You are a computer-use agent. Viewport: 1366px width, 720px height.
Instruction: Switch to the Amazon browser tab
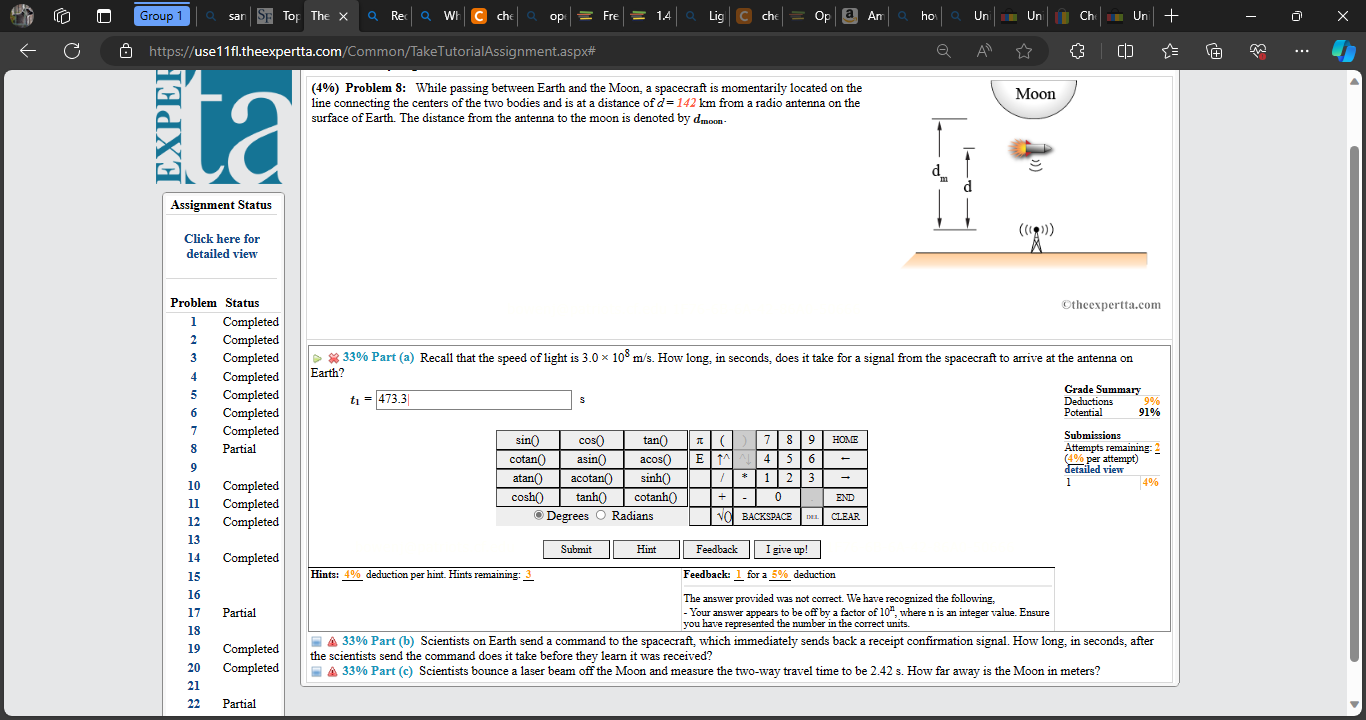[x=861, y=16]
